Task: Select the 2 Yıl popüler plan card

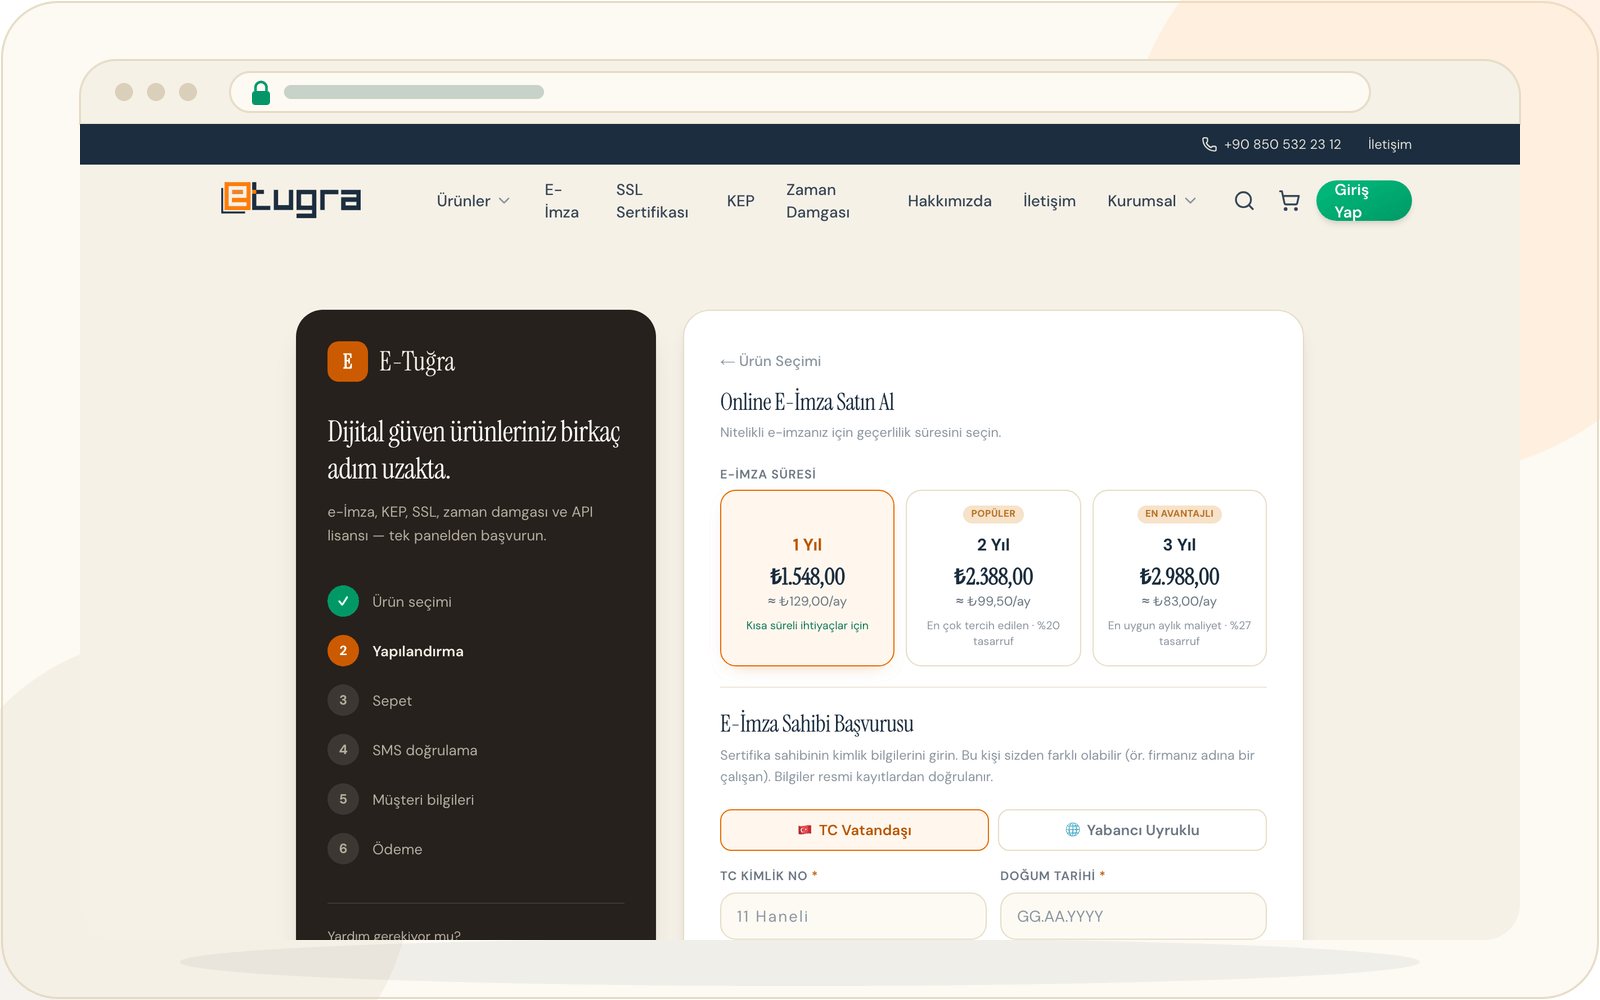Action: coord(993,578)
